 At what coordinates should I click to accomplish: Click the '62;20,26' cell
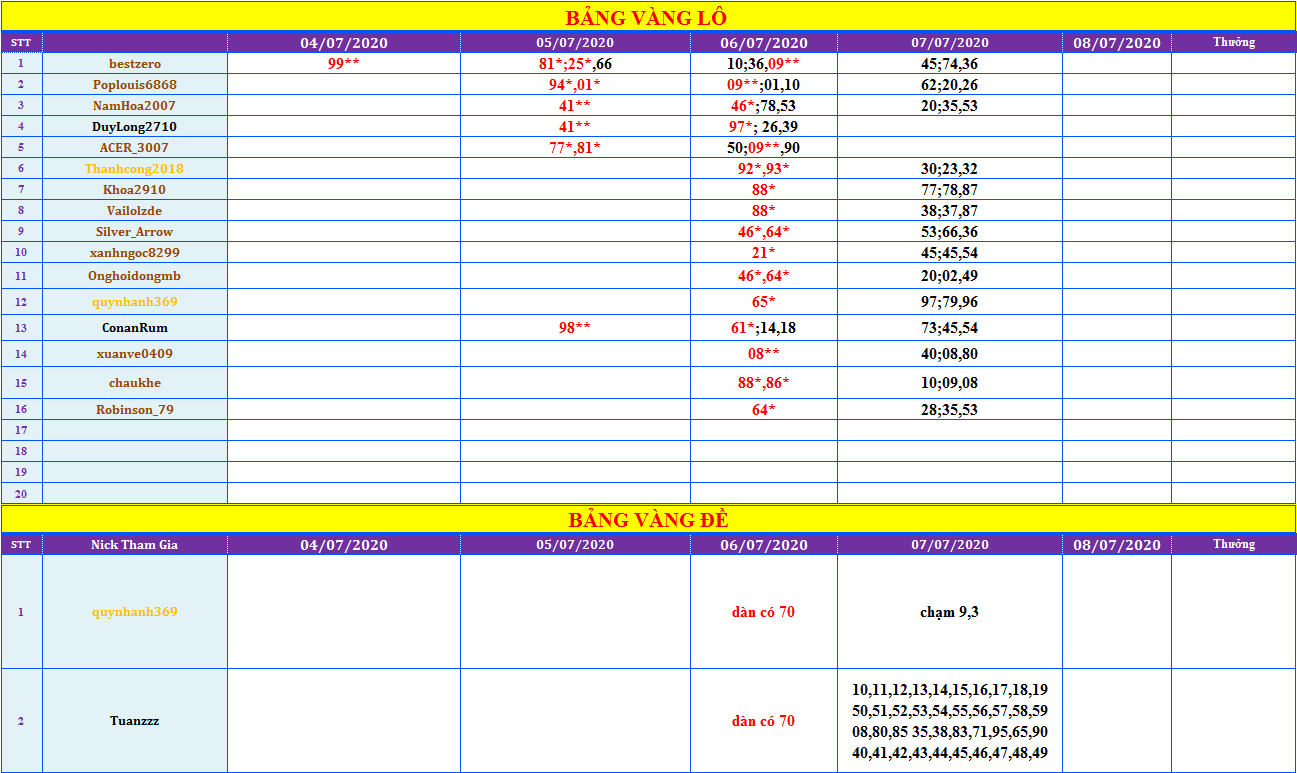[x=950, y=85]
